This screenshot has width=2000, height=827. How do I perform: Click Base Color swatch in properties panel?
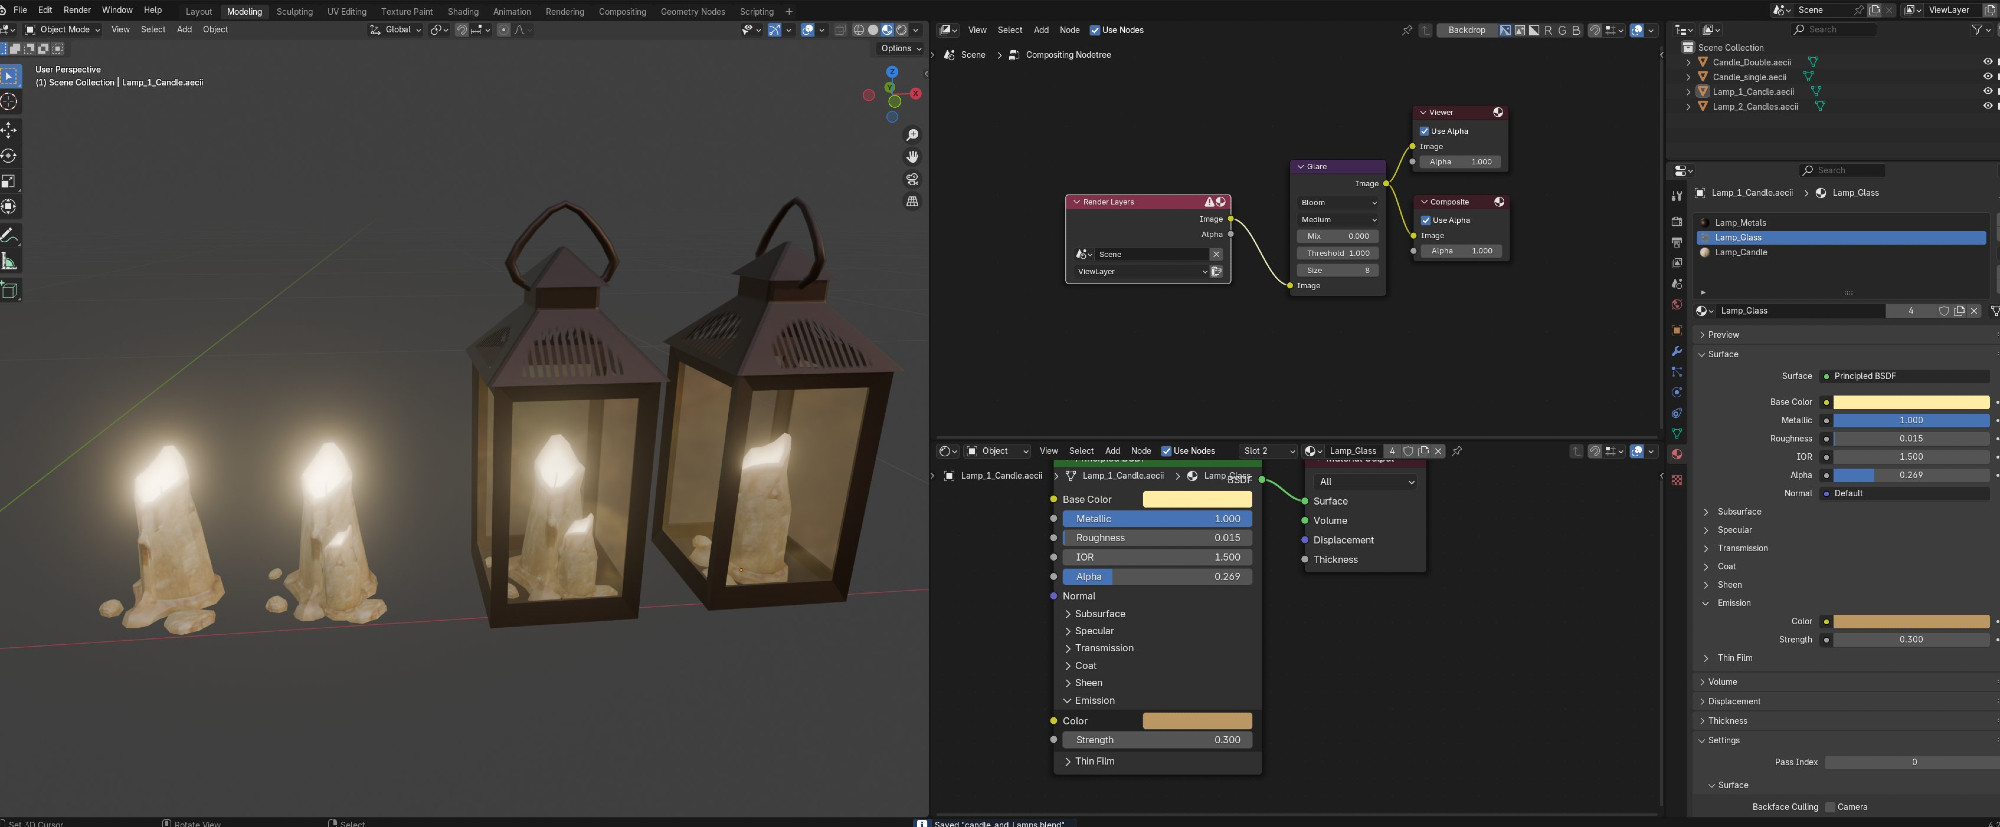point(1911,402)
